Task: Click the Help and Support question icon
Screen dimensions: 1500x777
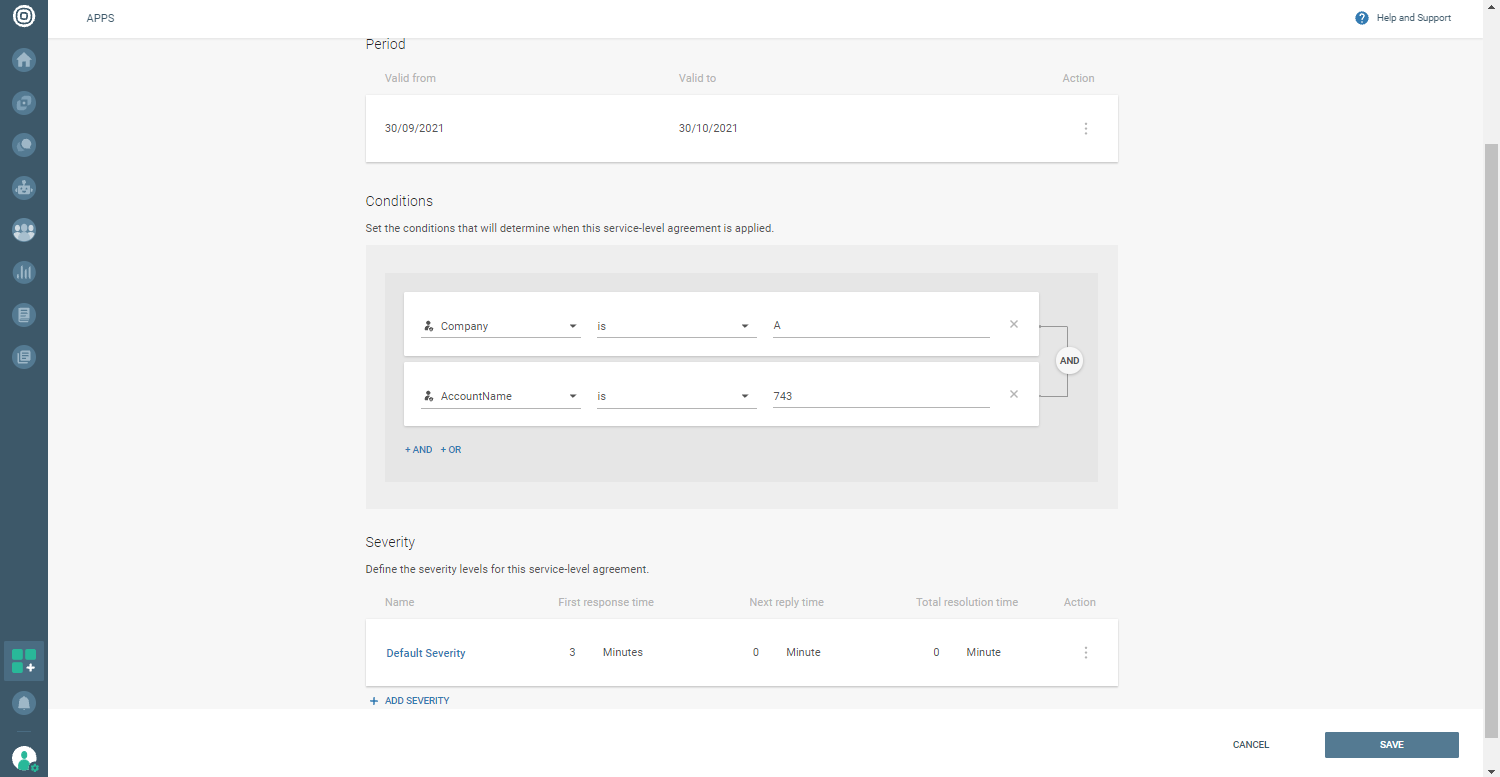Action: pos(1361,18)
